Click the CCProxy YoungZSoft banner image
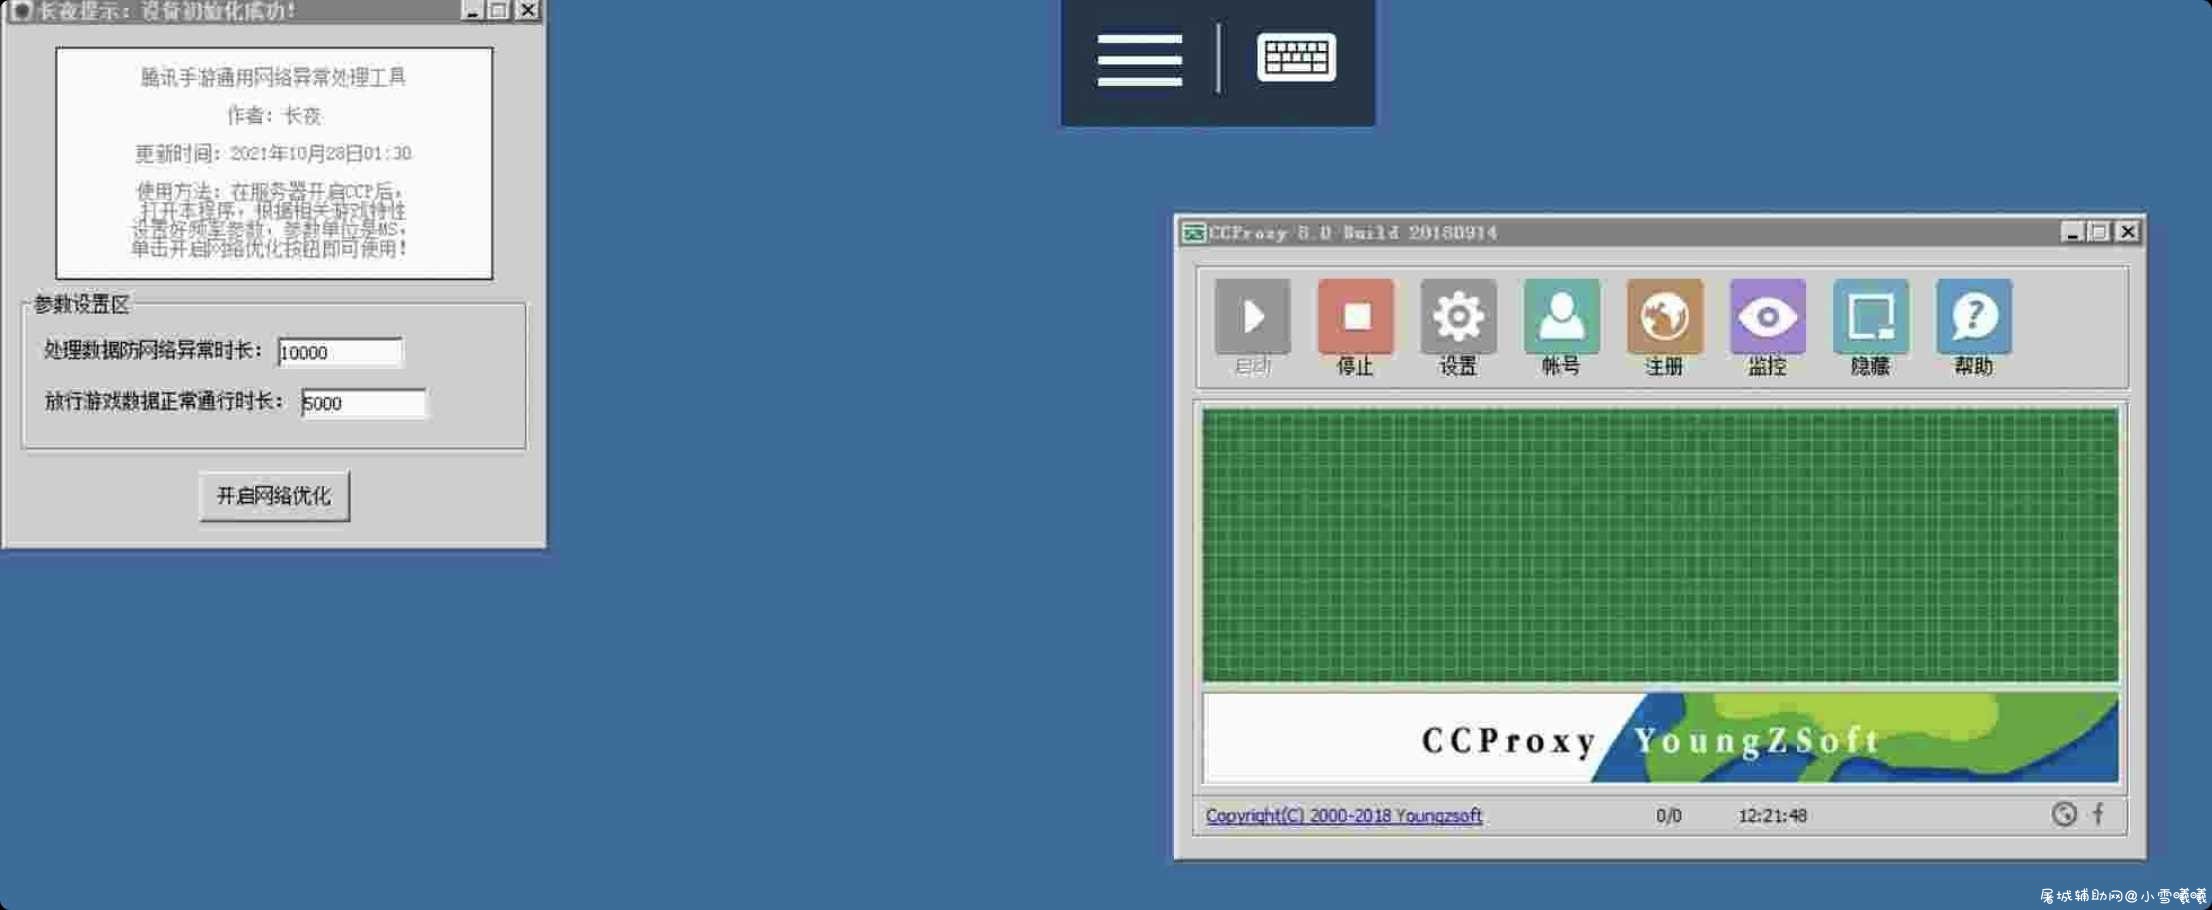The image size is (2212, 910). point(1660,738)
